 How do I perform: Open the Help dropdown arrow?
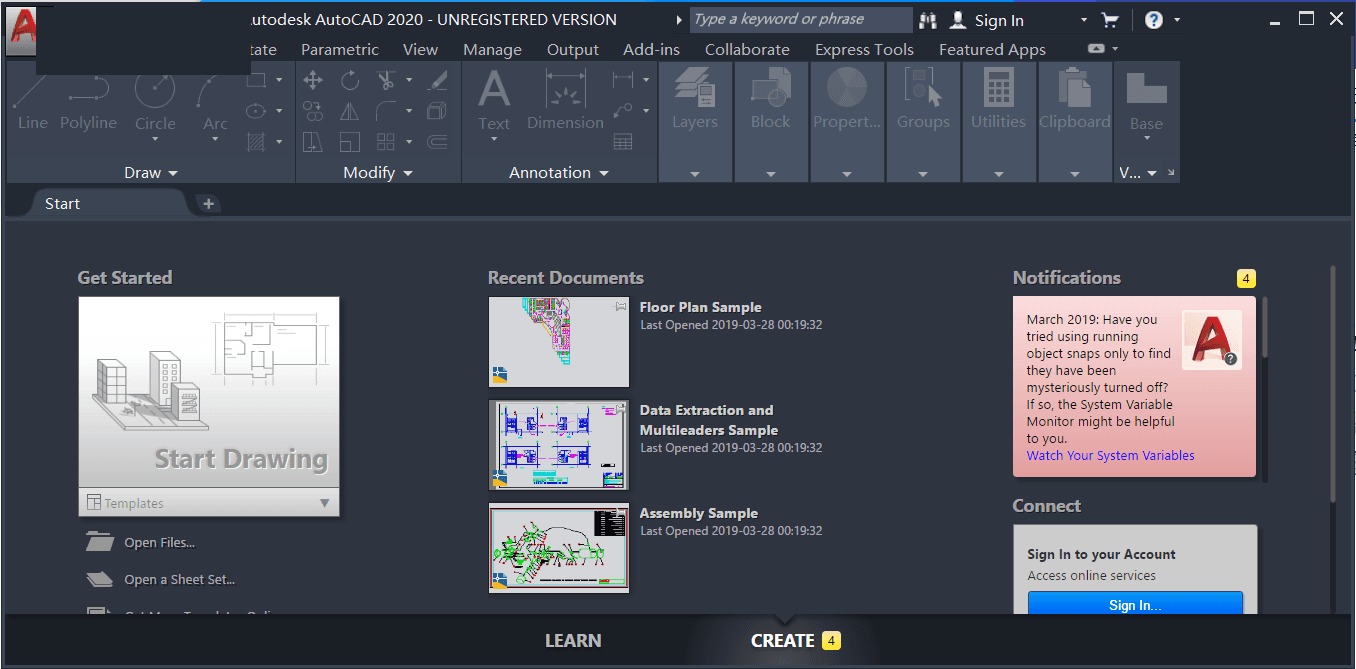[1177, 20]
